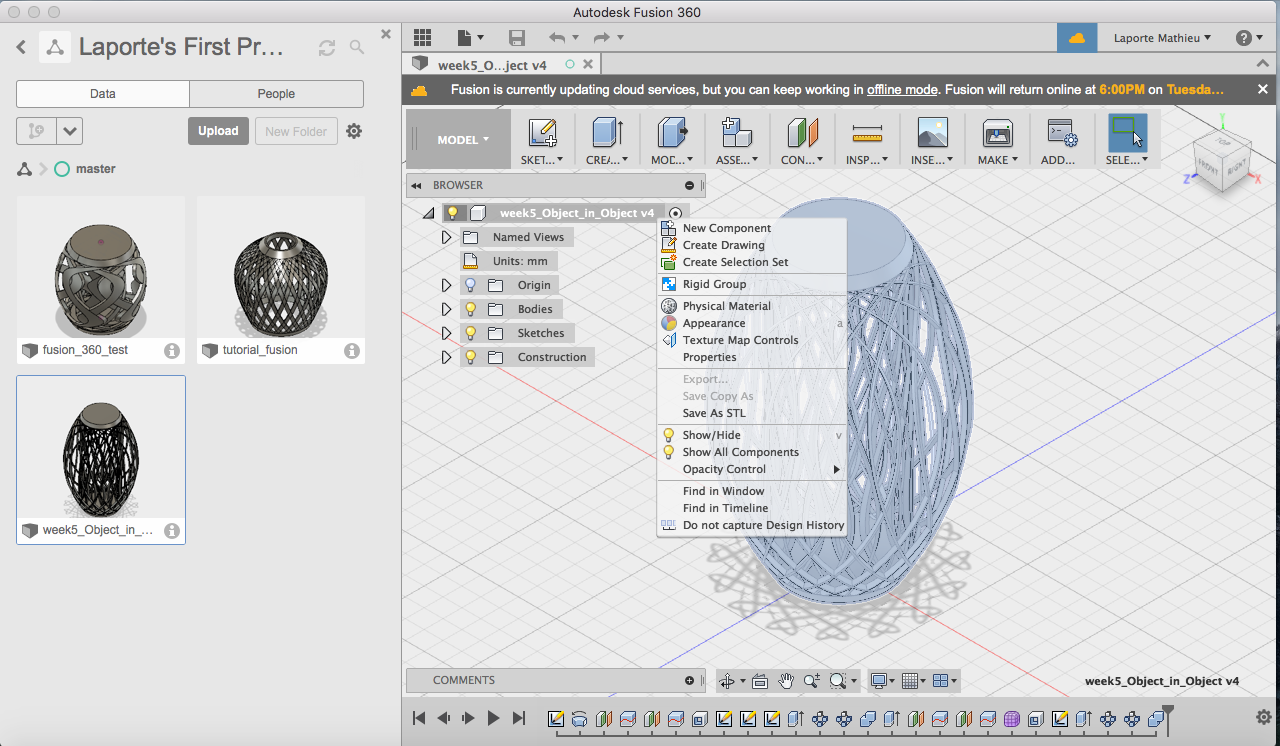Image resolution: width=1280 pixels, height=746 pixels.
Task: Open the Modify toolbar tool
Action: (x=672, y=139)
